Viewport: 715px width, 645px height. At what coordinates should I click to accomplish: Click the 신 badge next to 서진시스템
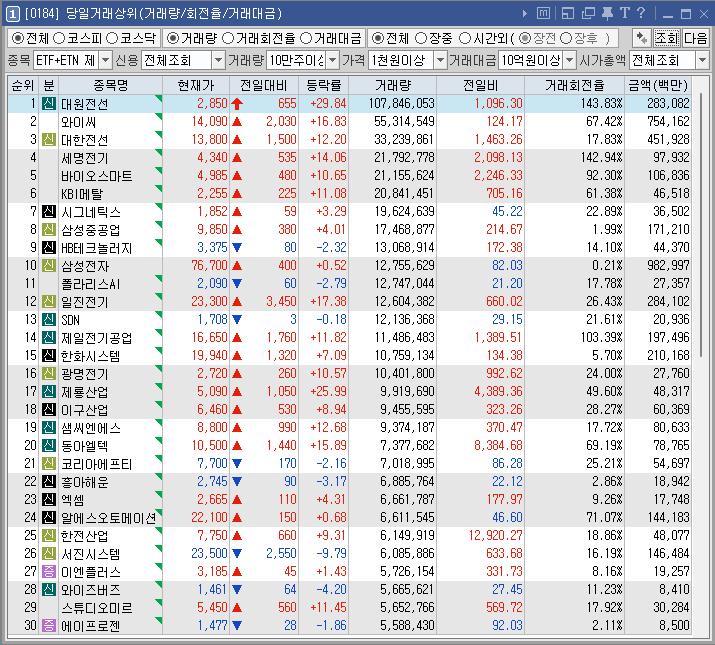[x=49, y=553]
